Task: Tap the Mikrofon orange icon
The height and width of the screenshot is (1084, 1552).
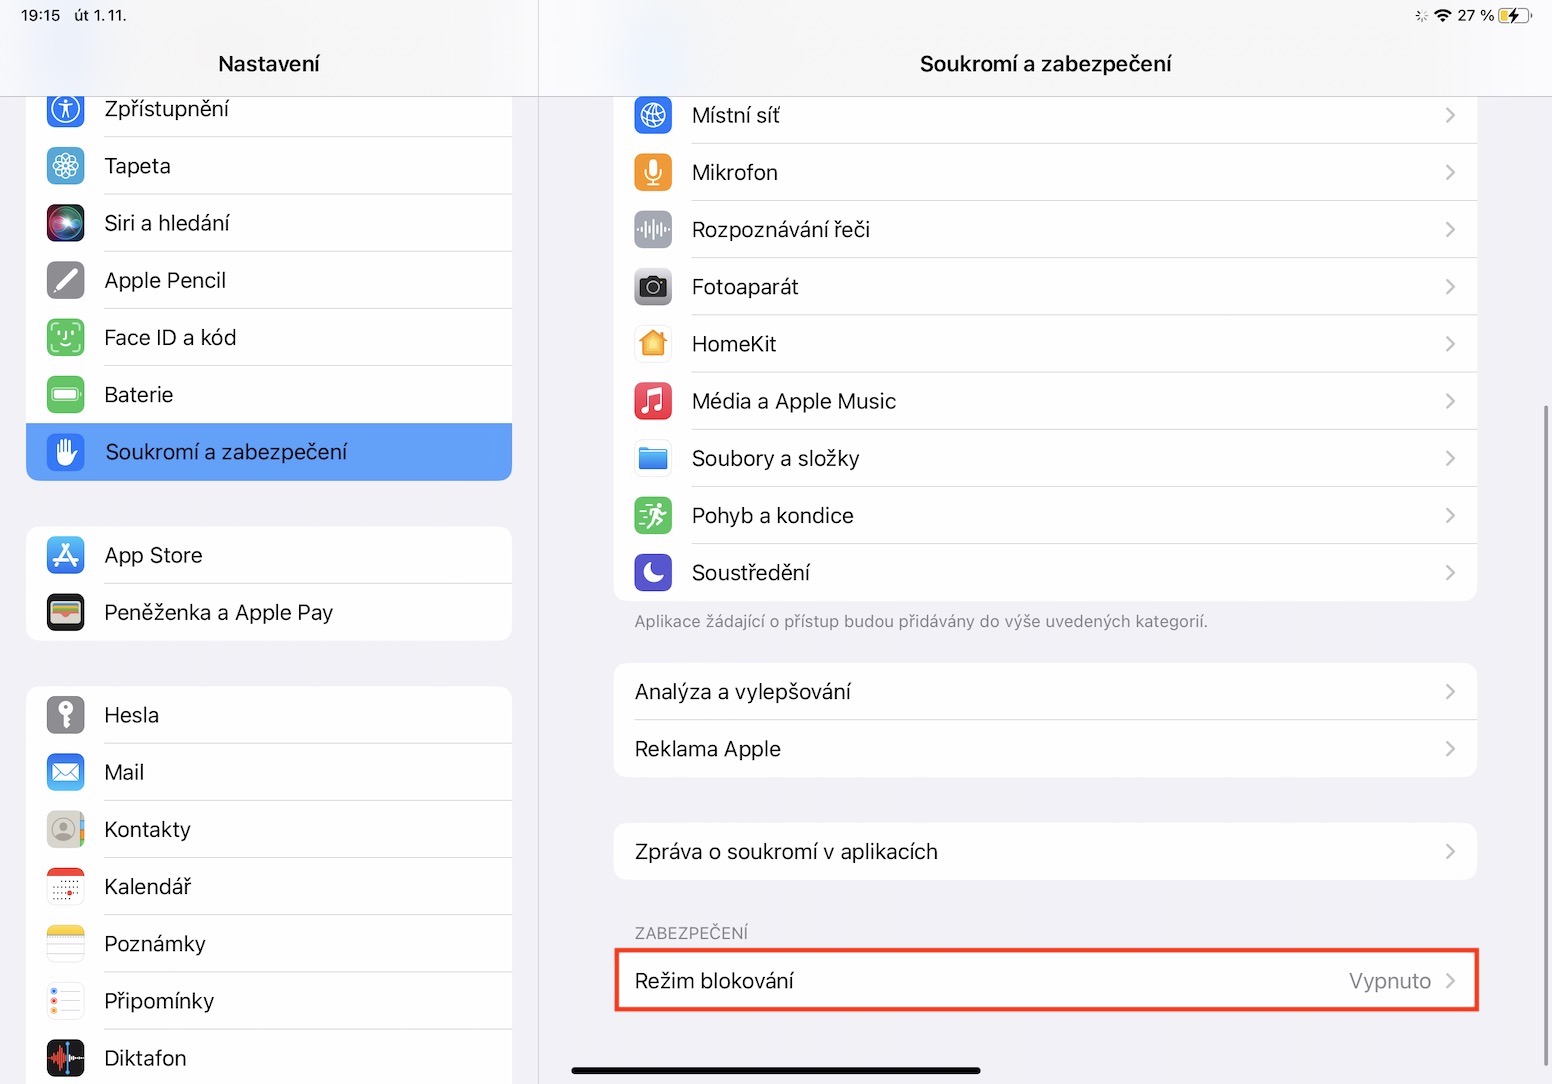Action: coord(653,172)
